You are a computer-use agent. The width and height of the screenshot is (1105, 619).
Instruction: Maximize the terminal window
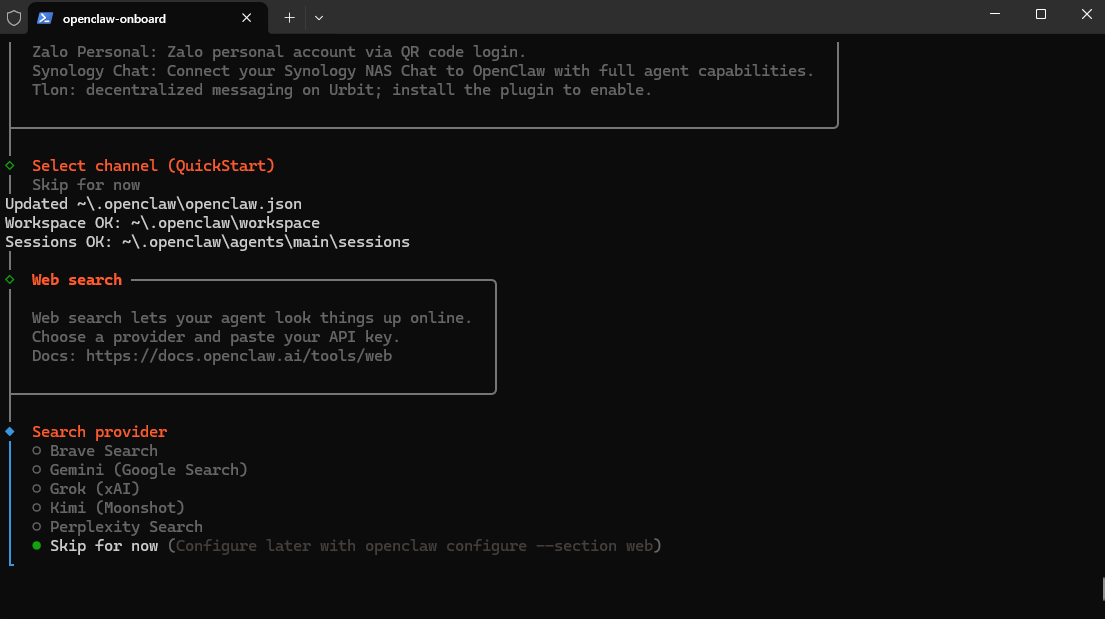click(x=1041, y=15)
